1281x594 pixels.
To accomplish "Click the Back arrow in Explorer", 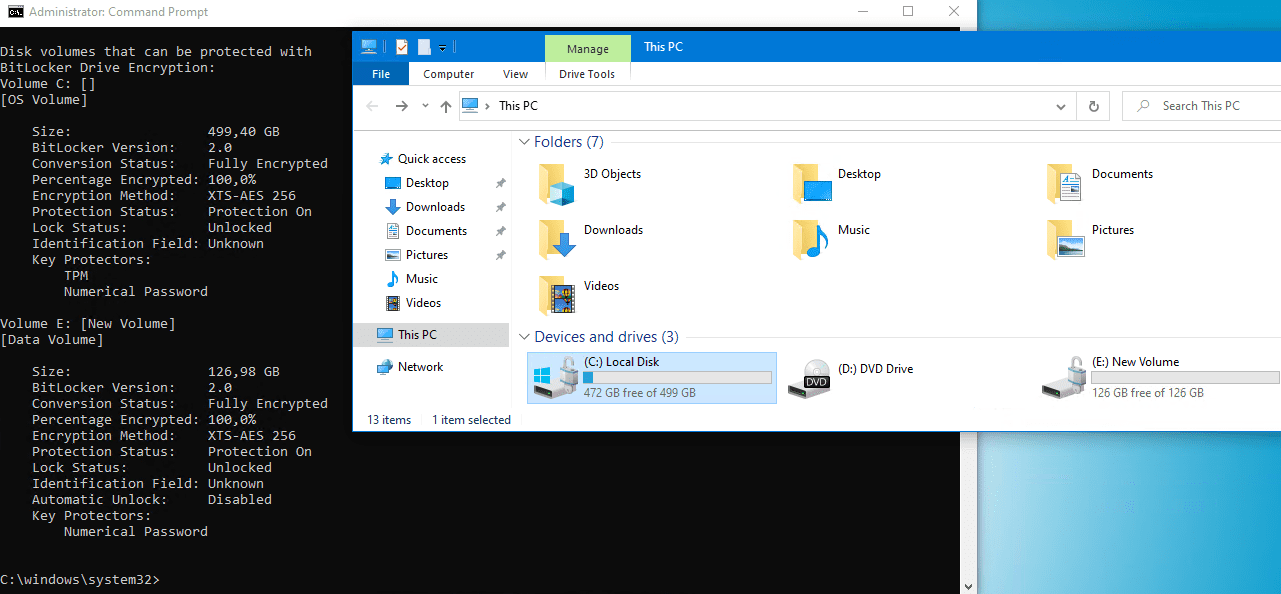I will (x=372, y=106).
